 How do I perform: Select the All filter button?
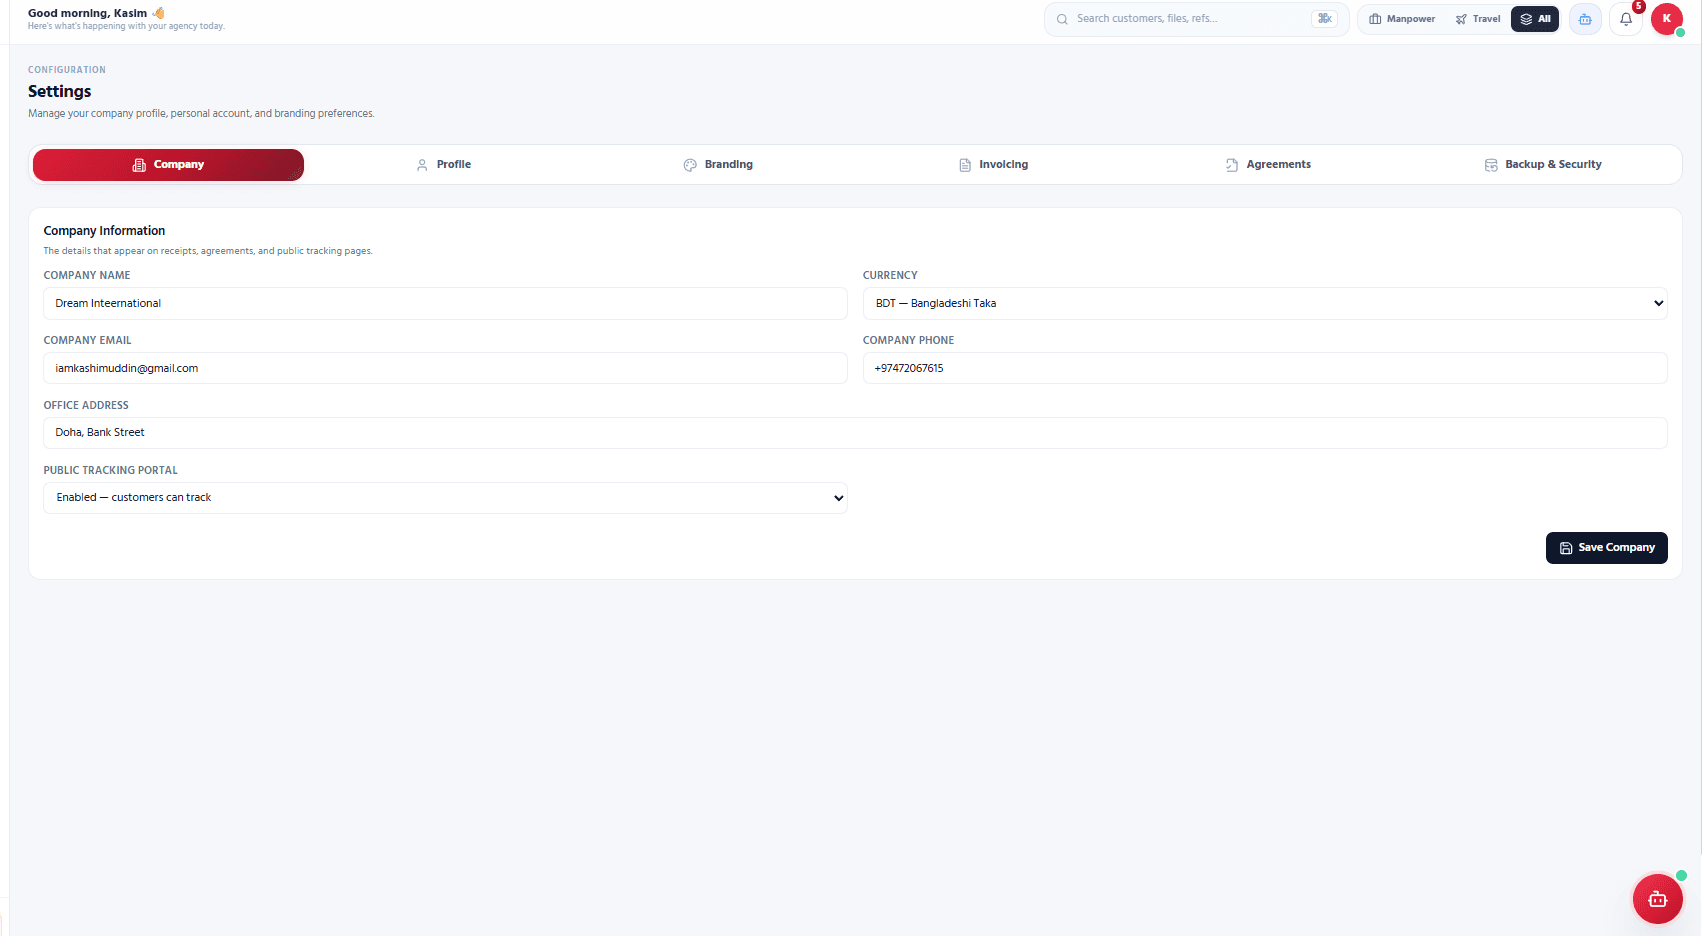1535,19
